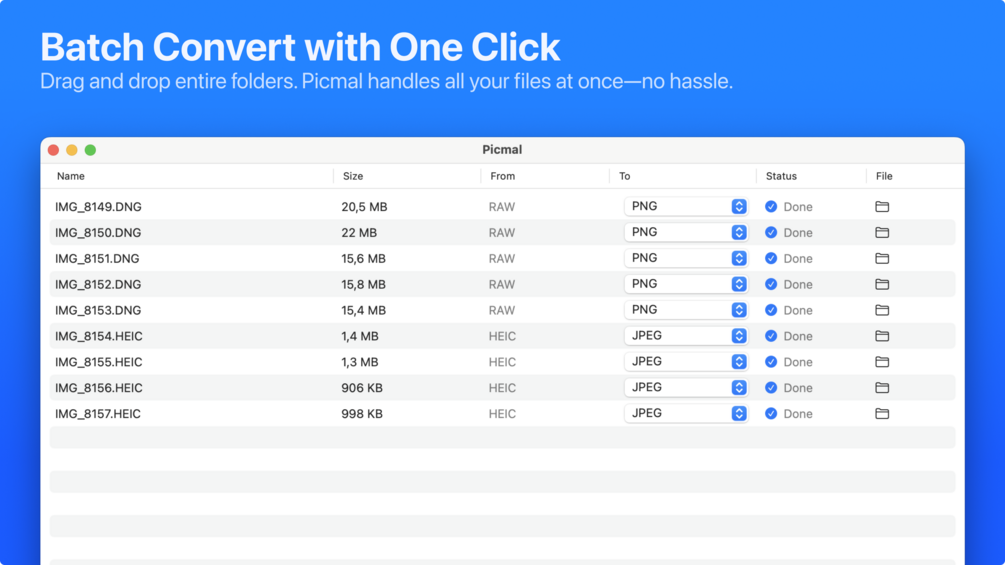This screenshot has height=565, width=1005.
Task: Click the 22 MB size cell
Action: point(359,233)
